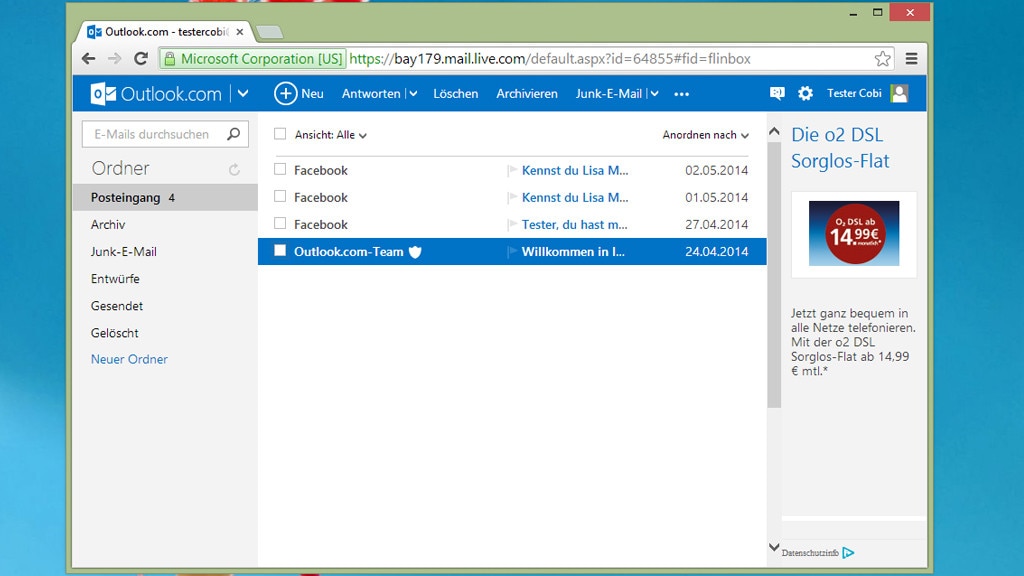Create a folder via Neuer Ordner
Image resolution: width=1024 pixels, height=576 pixels.
pyautogui.click(x=129, y=359)
